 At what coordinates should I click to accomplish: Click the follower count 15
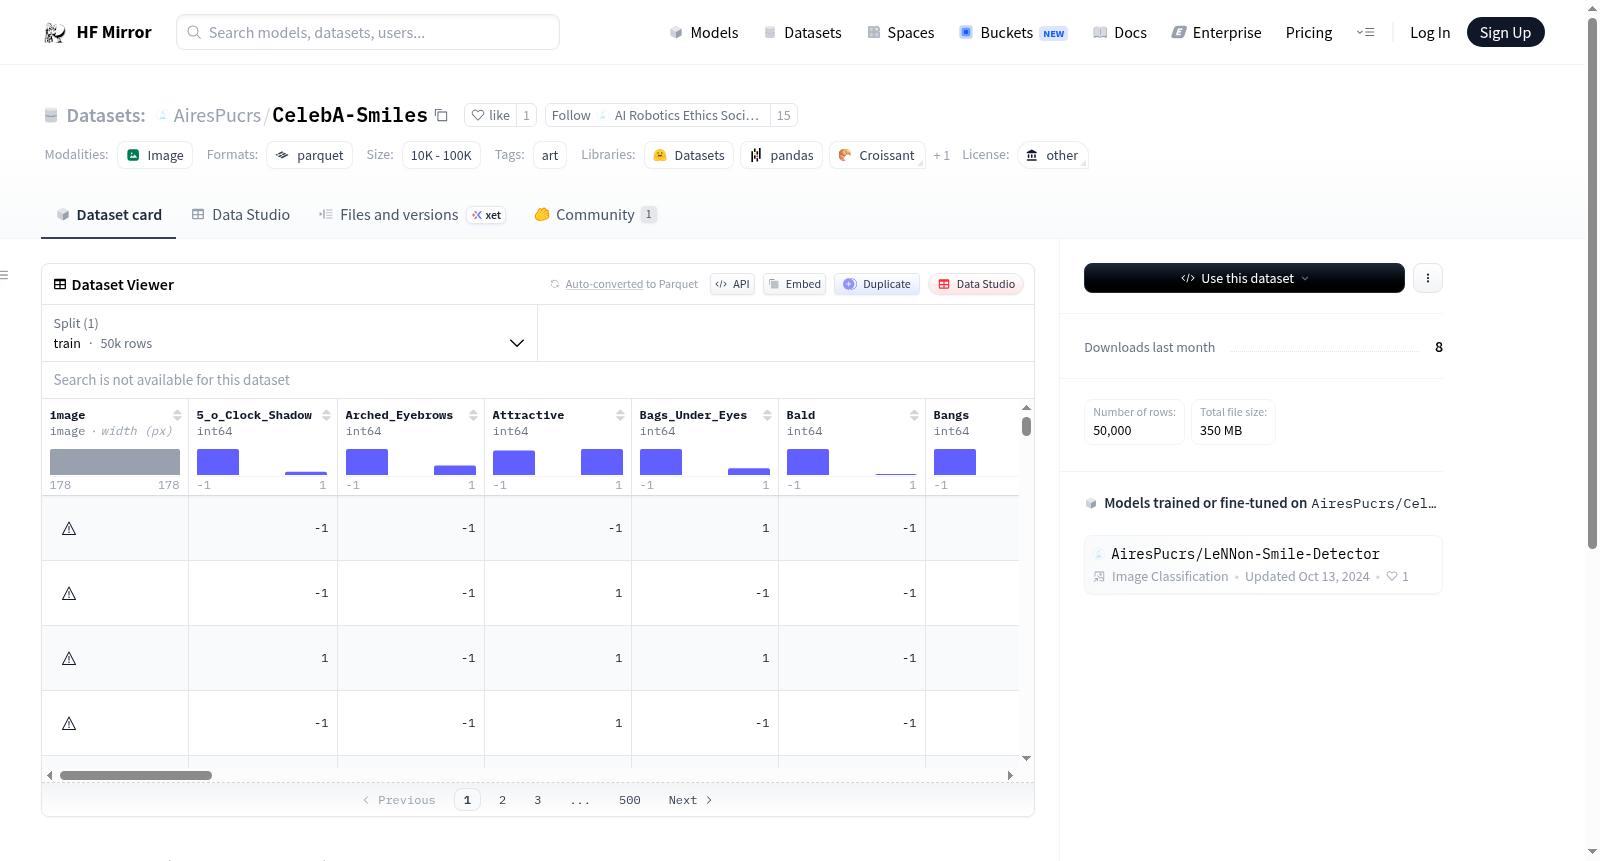point(784,115)
